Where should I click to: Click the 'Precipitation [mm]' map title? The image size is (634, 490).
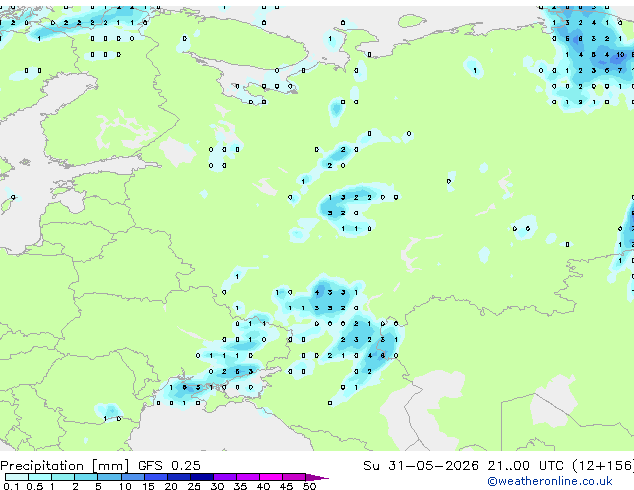pyautogui.click(x=65, y=466)
